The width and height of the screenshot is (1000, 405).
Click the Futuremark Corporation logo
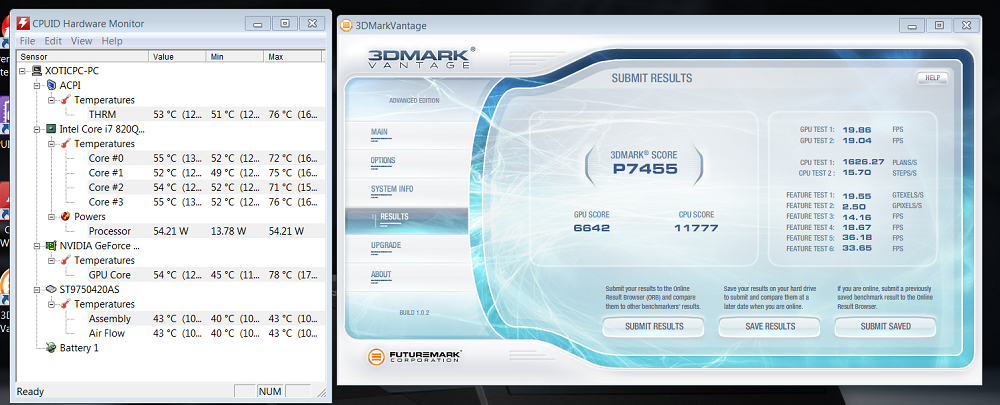click(x=415, y=356)
